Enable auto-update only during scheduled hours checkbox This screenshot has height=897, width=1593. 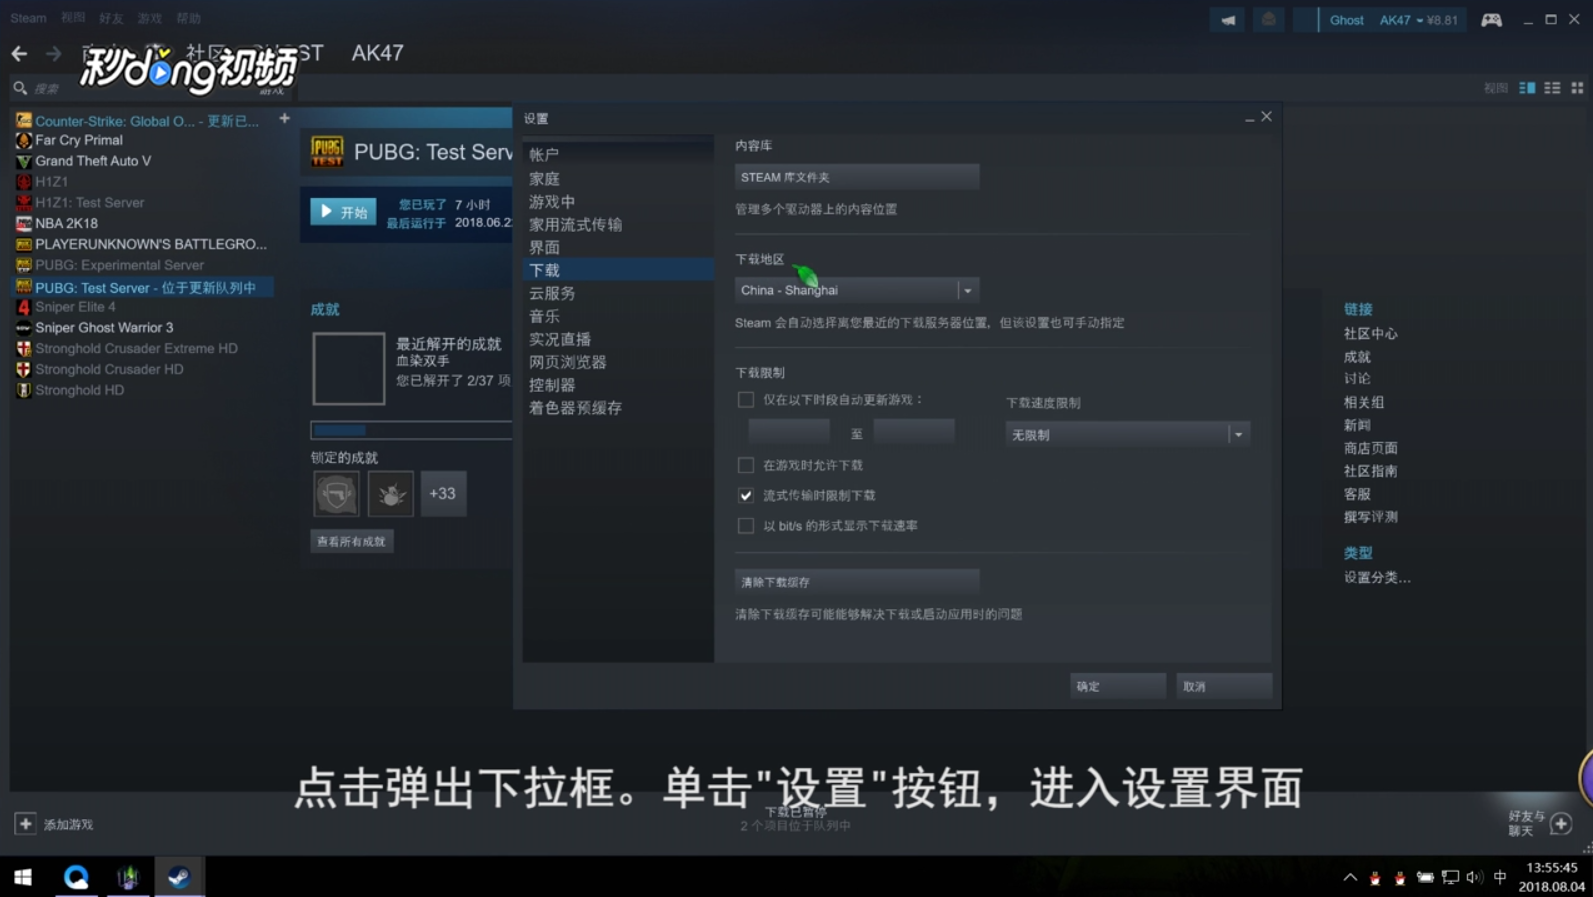coord(746,400)
